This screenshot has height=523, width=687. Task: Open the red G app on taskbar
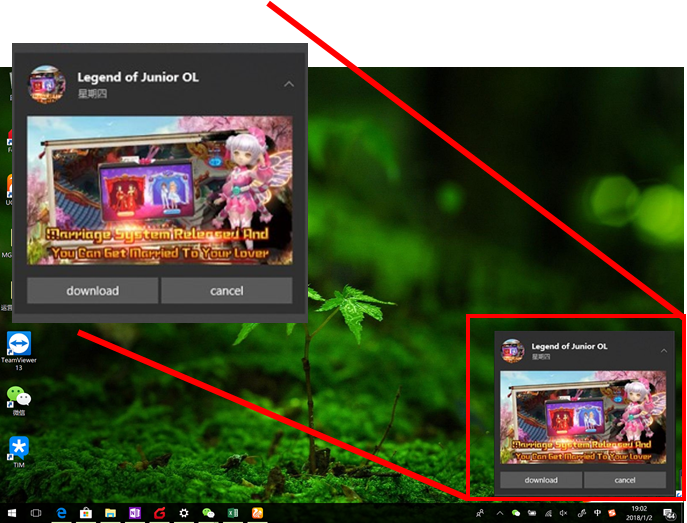pos(159,513)
